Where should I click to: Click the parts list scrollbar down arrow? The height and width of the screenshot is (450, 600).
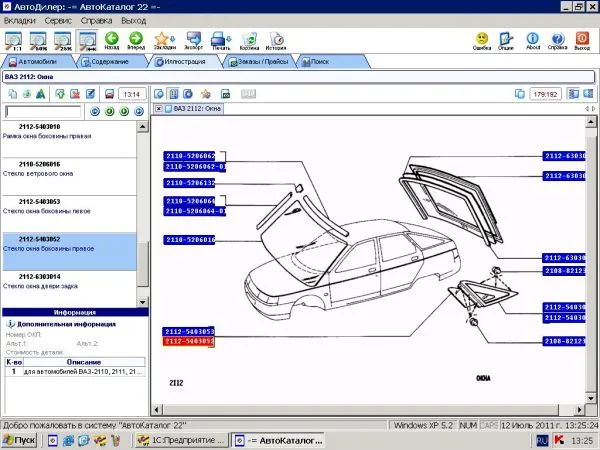tap(143, 302)
